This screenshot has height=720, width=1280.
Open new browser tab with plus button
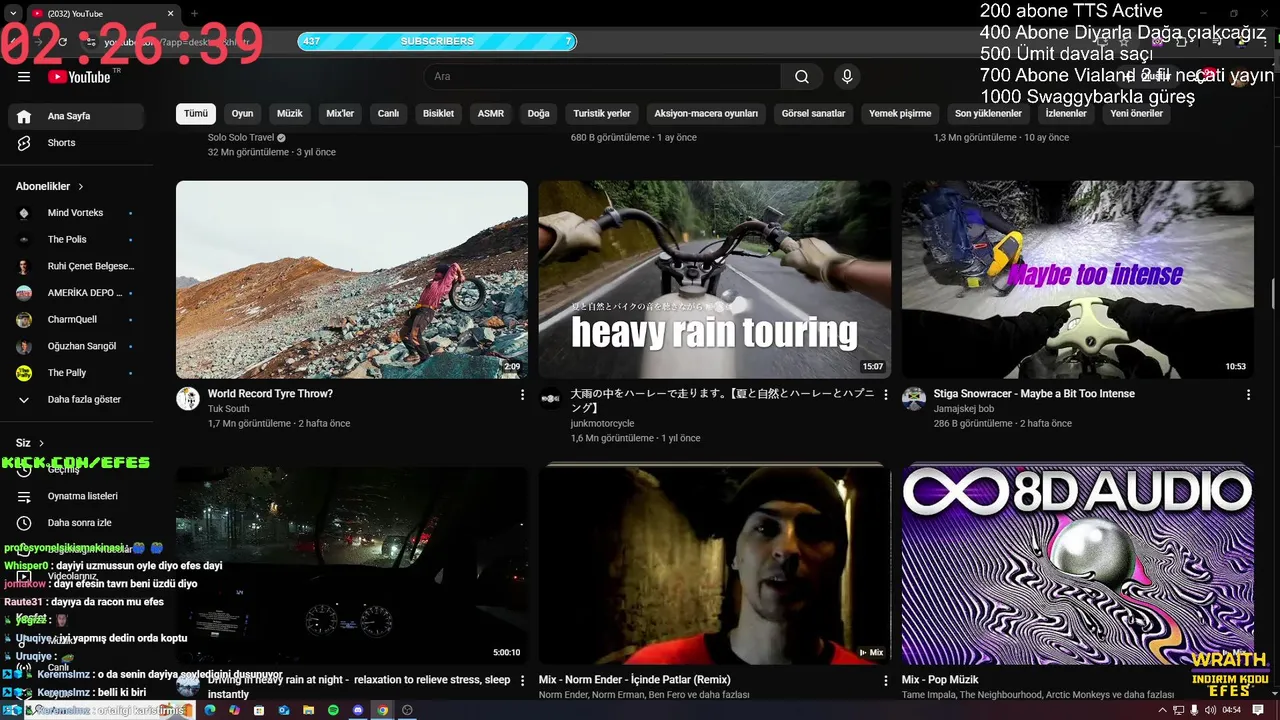pos(194,14)
